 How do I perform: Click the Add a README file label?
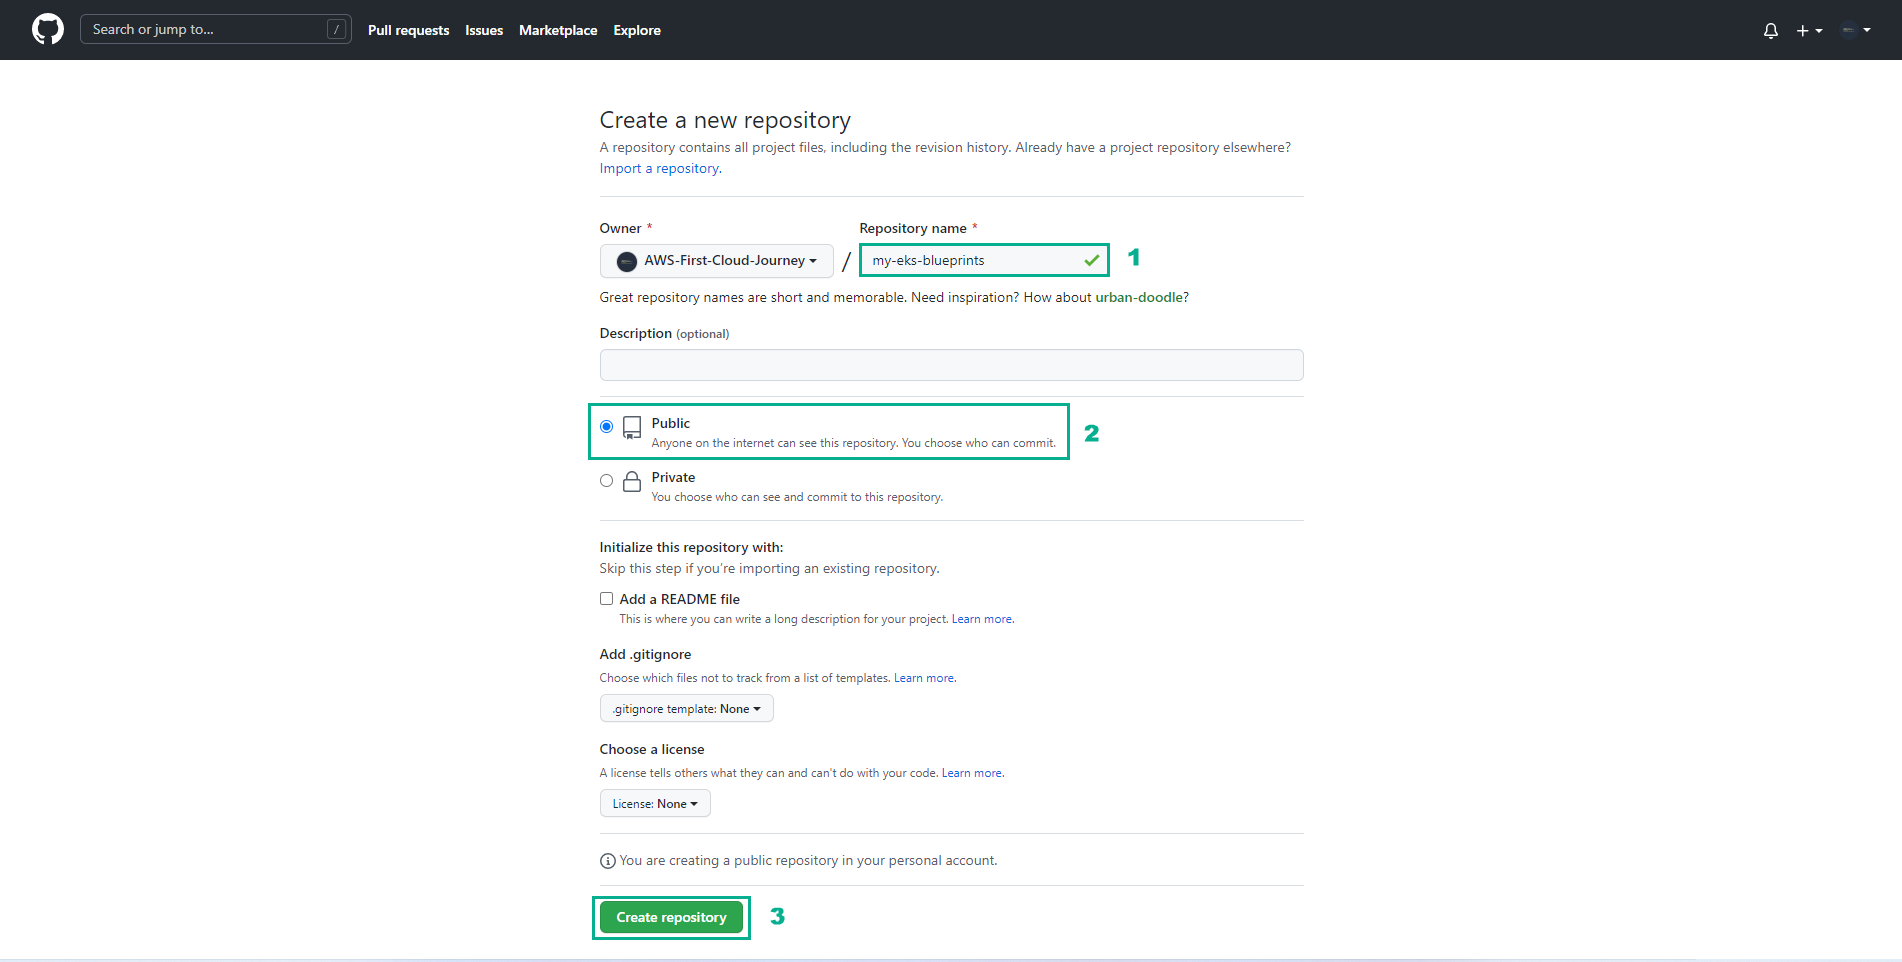679,599
